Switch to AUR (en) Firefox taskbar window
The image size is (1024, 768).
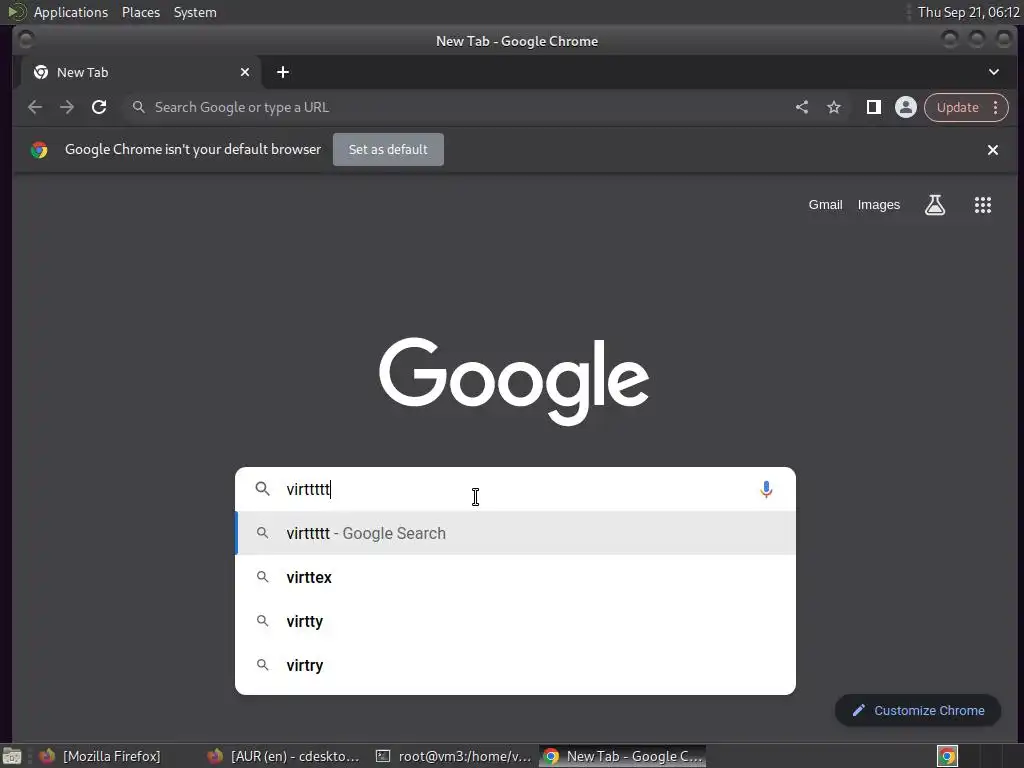coord(285,756)
